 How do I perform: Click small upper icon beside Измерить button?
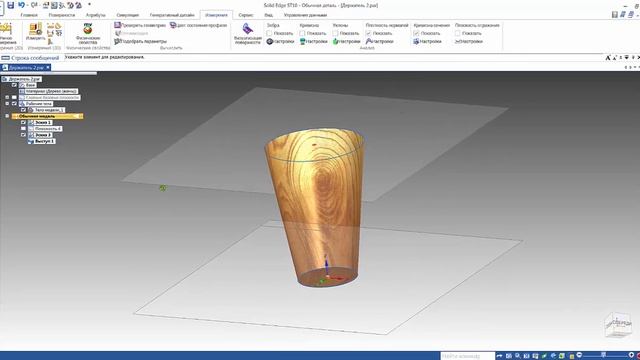(x=51, y=26)
